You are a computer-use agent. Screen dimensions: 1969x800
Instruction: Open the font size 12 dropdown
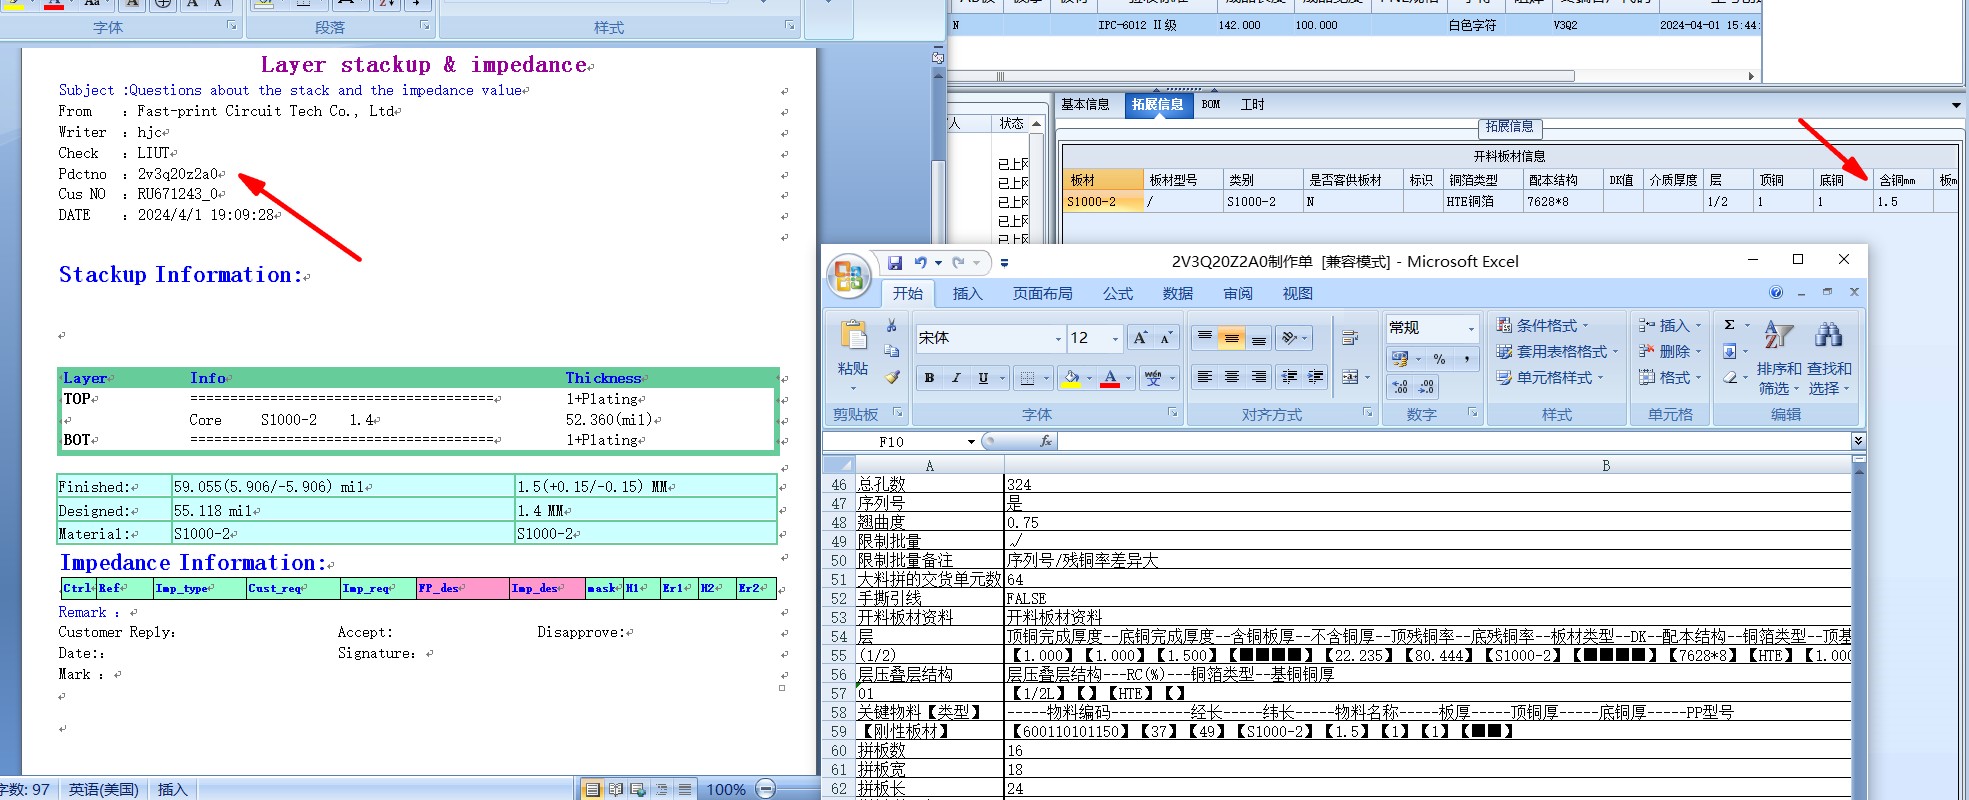click(1116, 339)
